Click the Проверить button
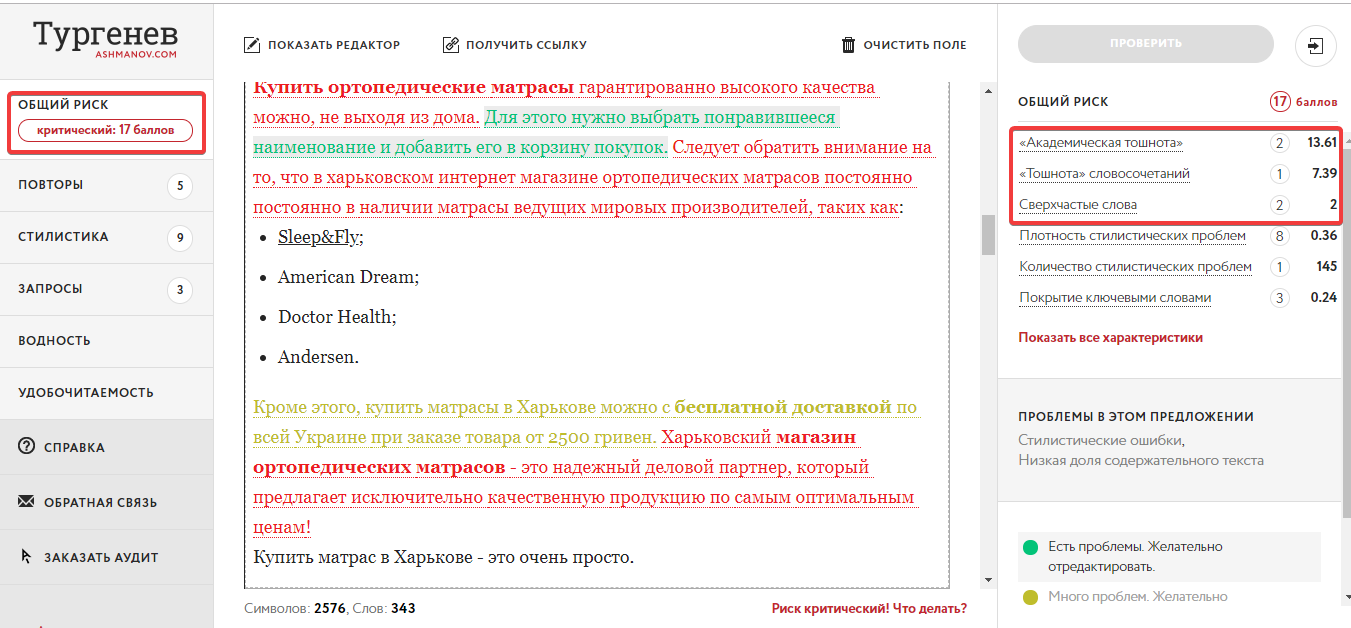 (1146, 44)
